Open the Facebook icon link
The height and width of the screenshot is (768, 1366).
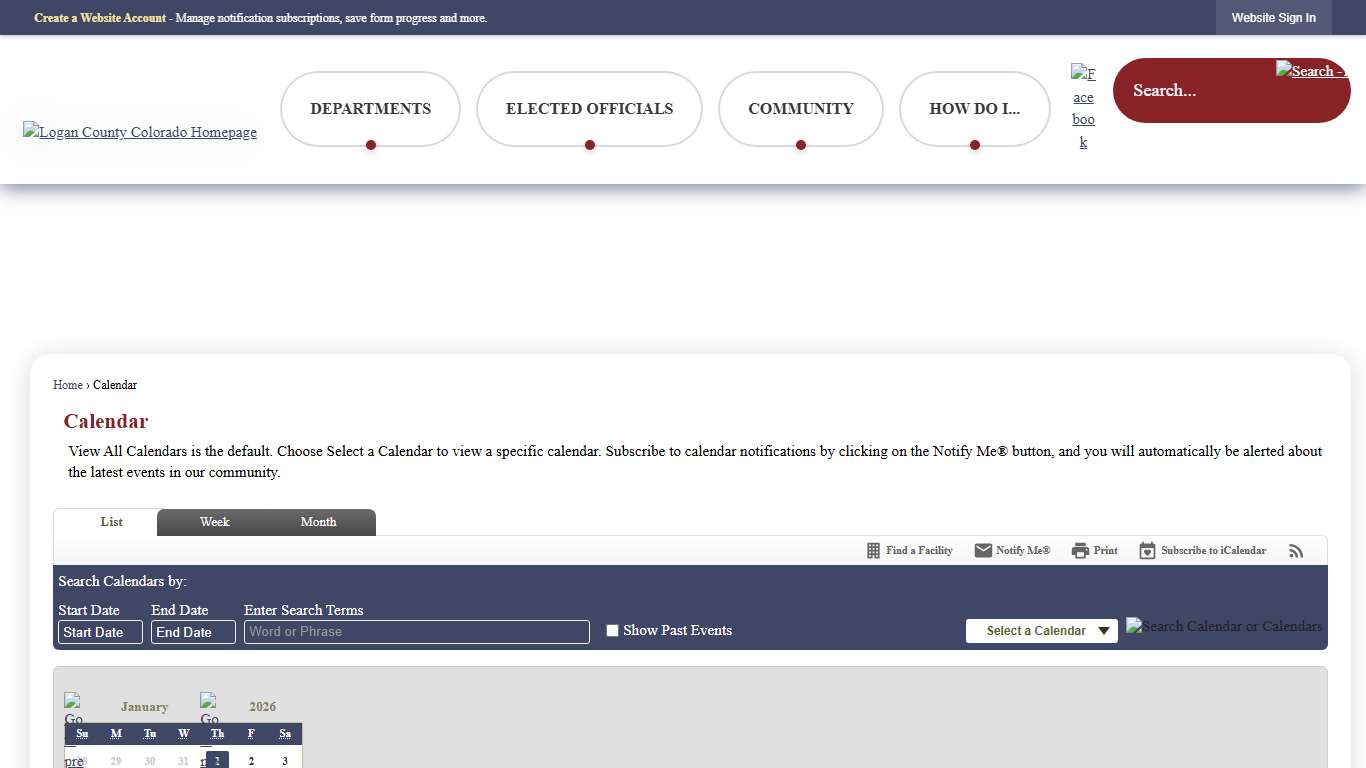(x=1083, y=108)
